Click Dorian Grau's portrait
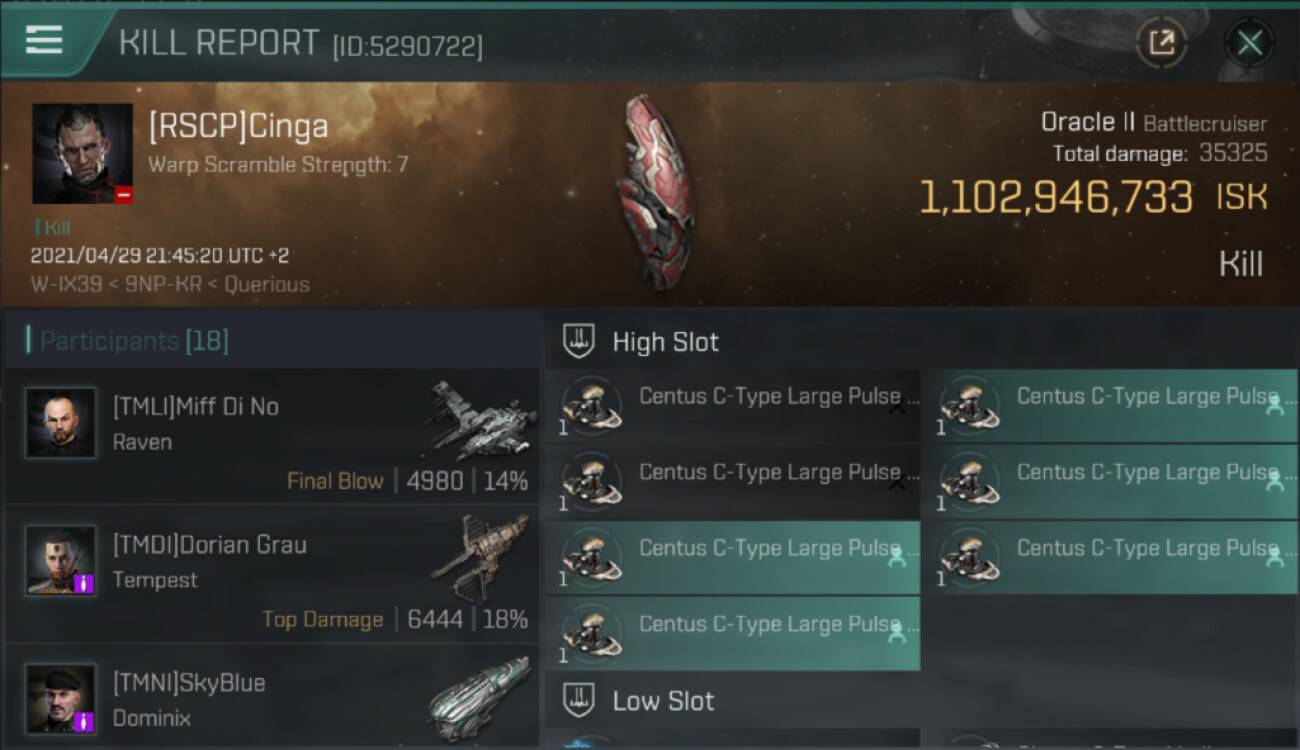Viewport: 1300px width, 750px height. click(x=61, y=560)
